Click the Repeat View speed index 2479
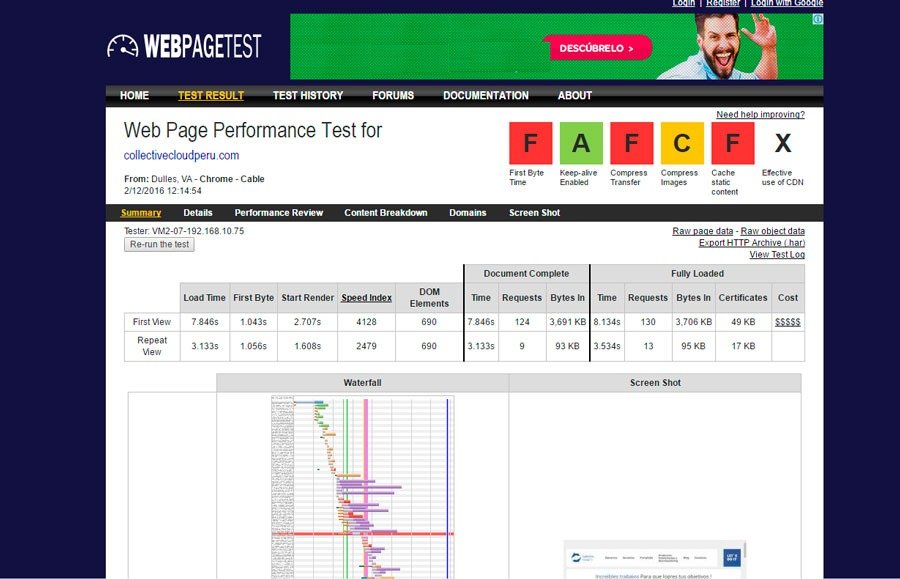900x579 pixels. 366,346
